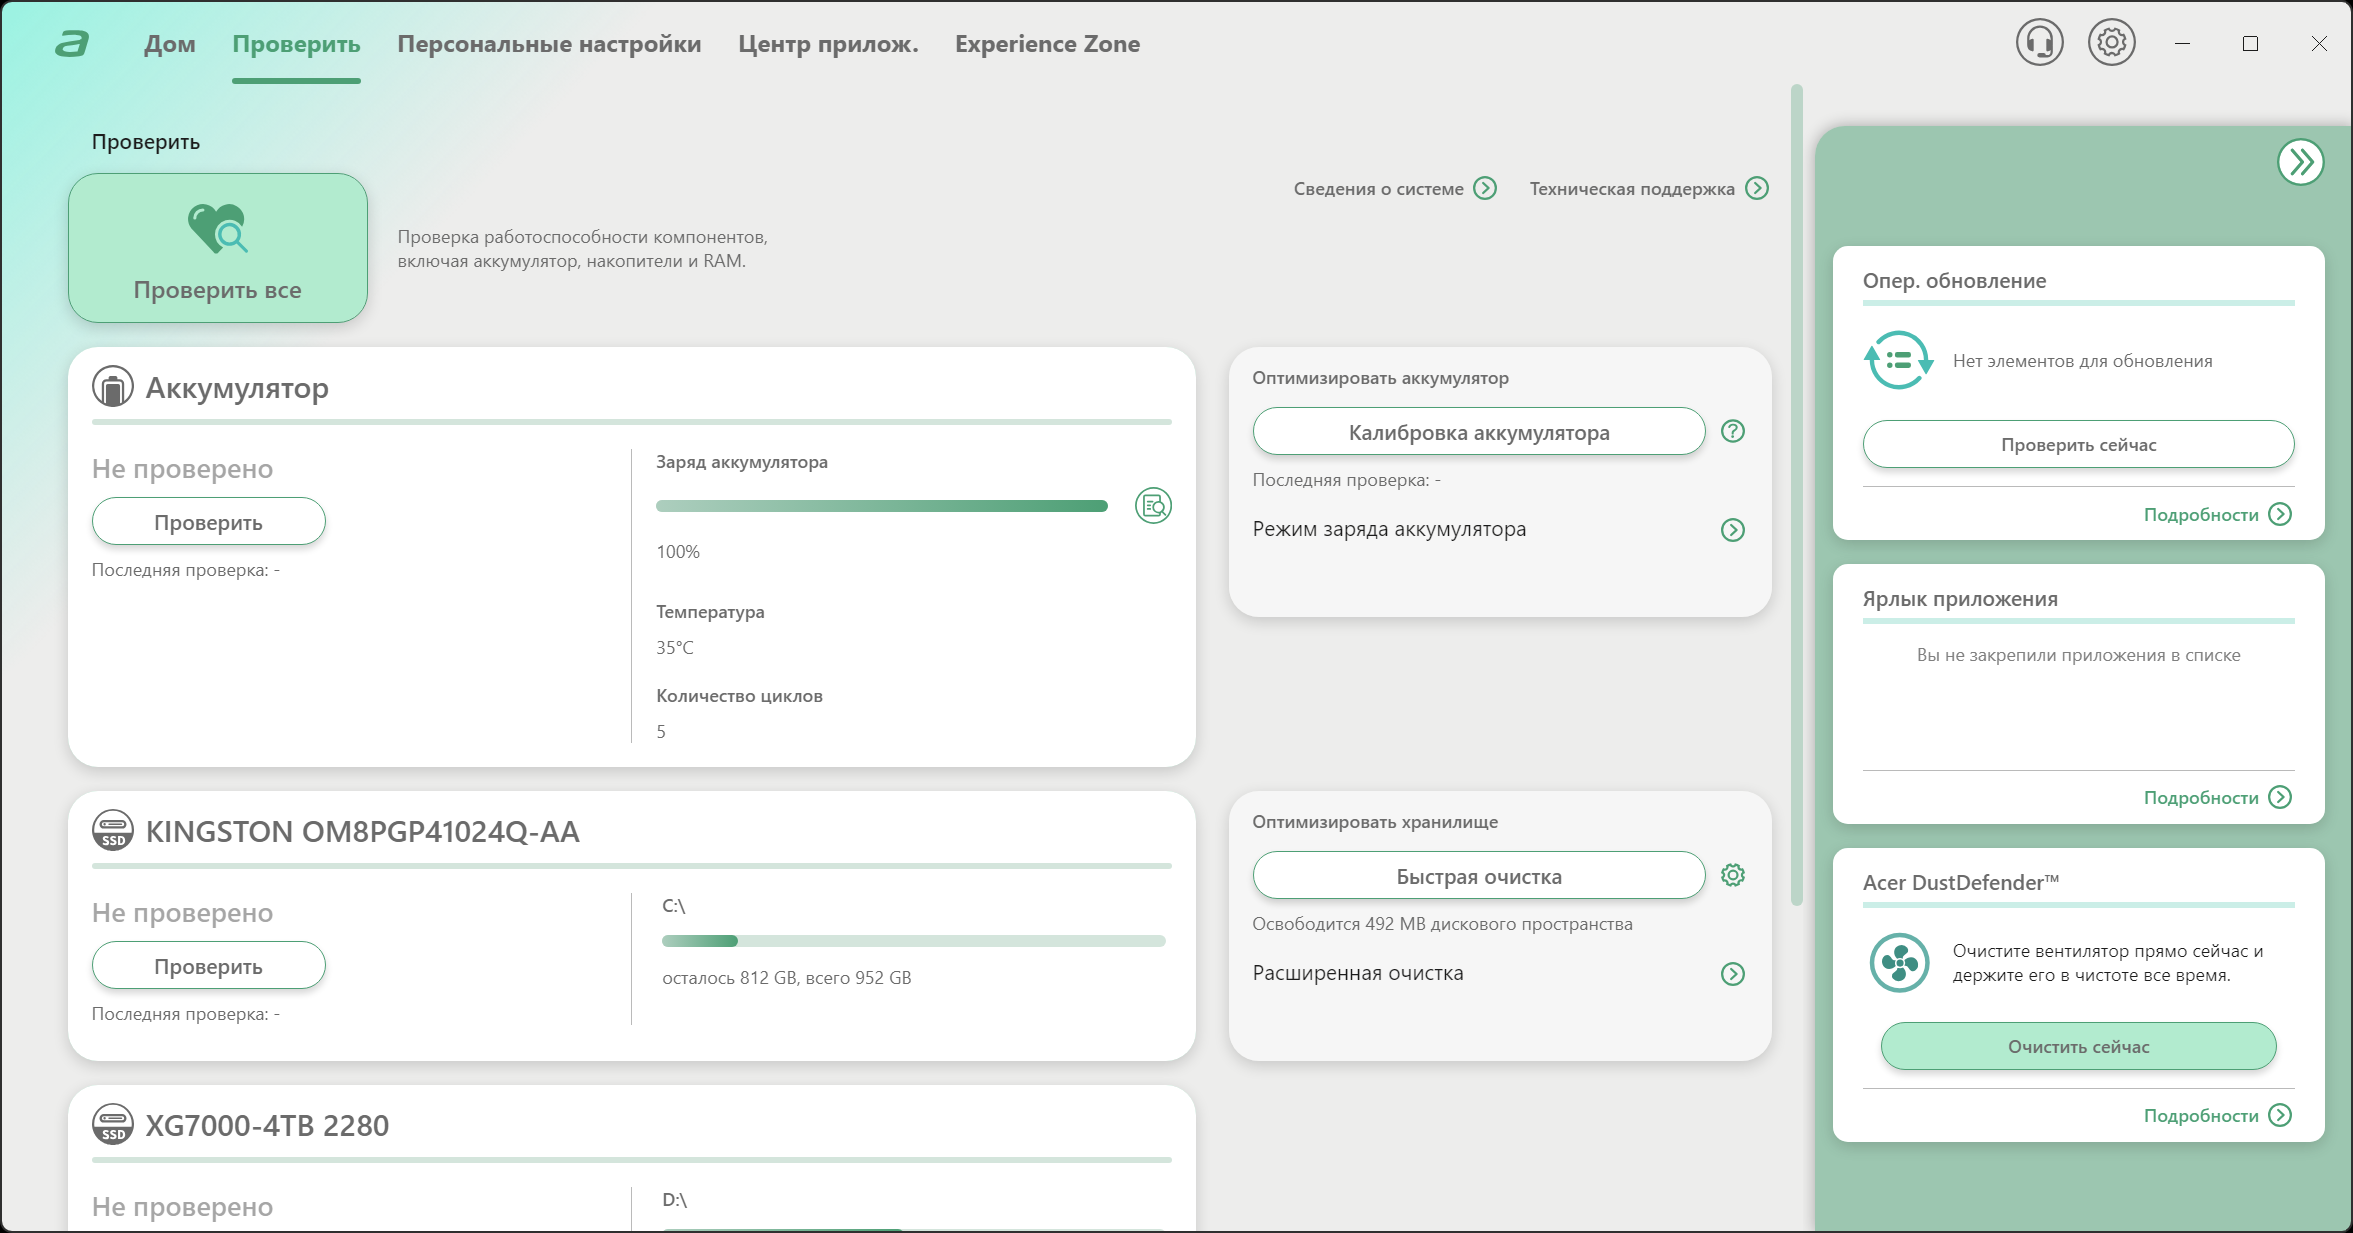2353x1233 pixels.
Task: Click the live update refresh list icon
Action: tap(1898, 360)
